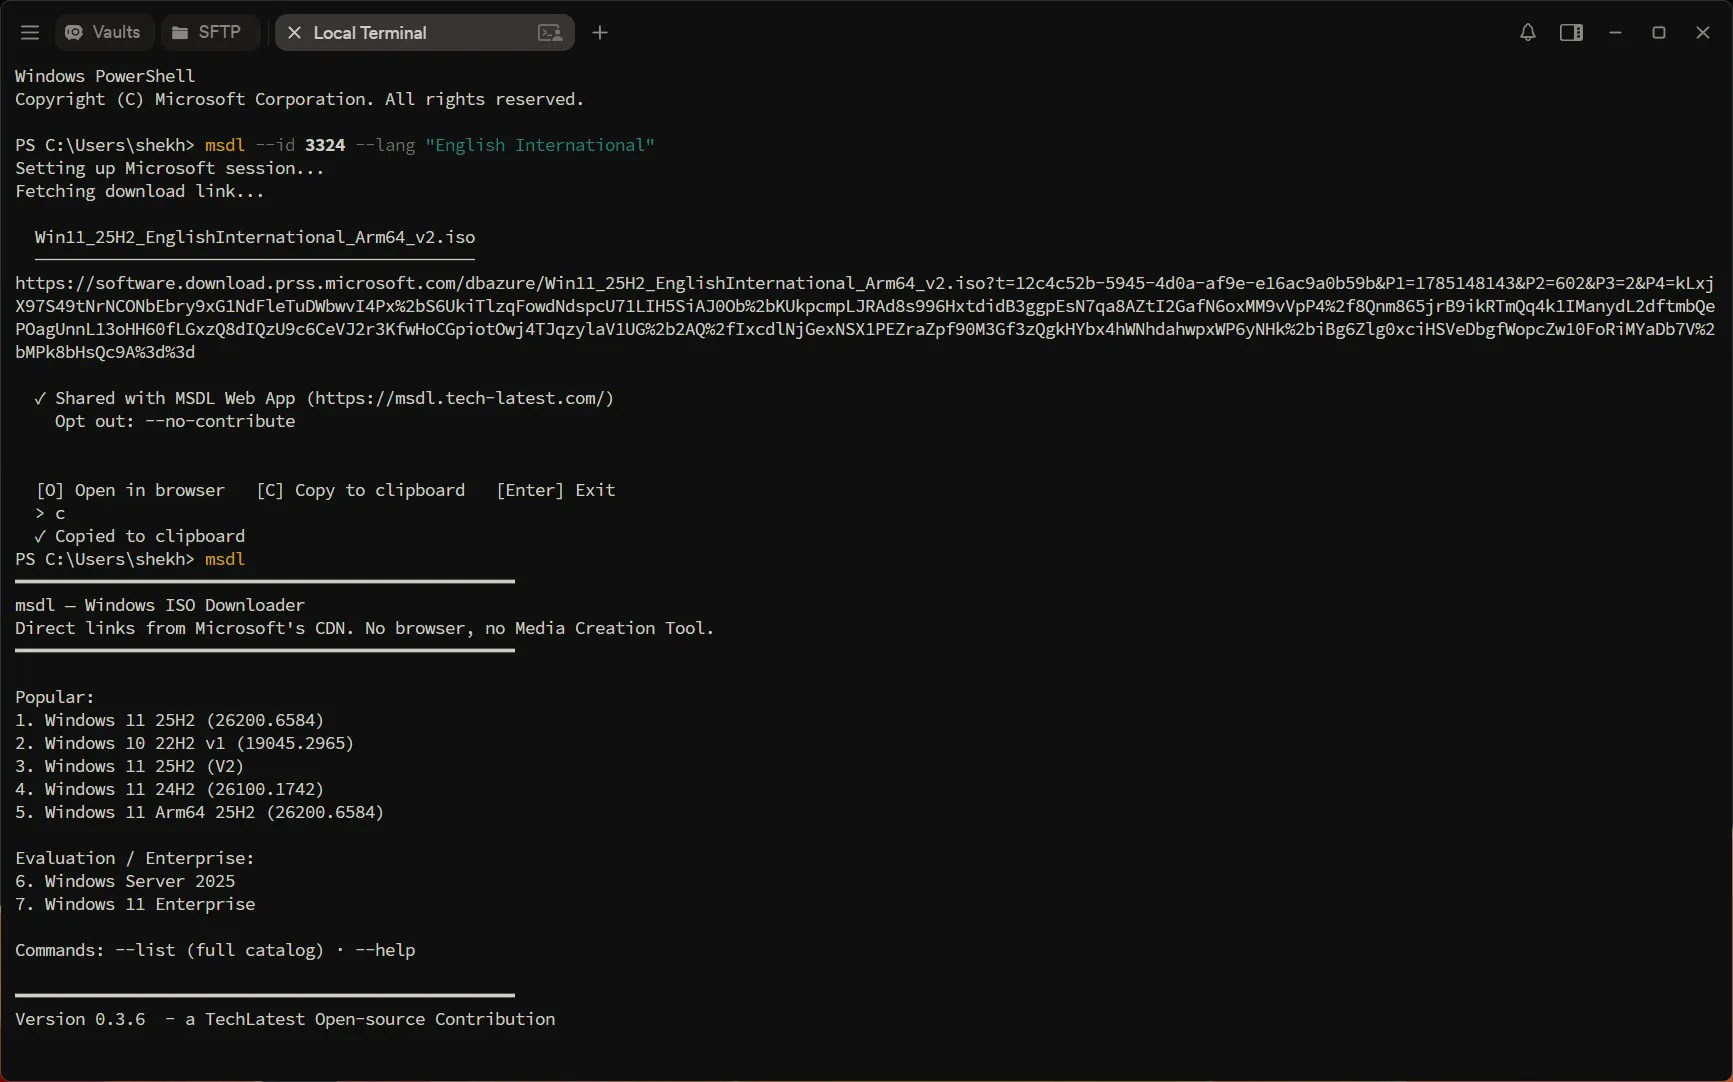This screenshot has height=1082, width=1733.
Task: Click the 'Version 0.3.6' footer line
Action: pos(285,1019)
